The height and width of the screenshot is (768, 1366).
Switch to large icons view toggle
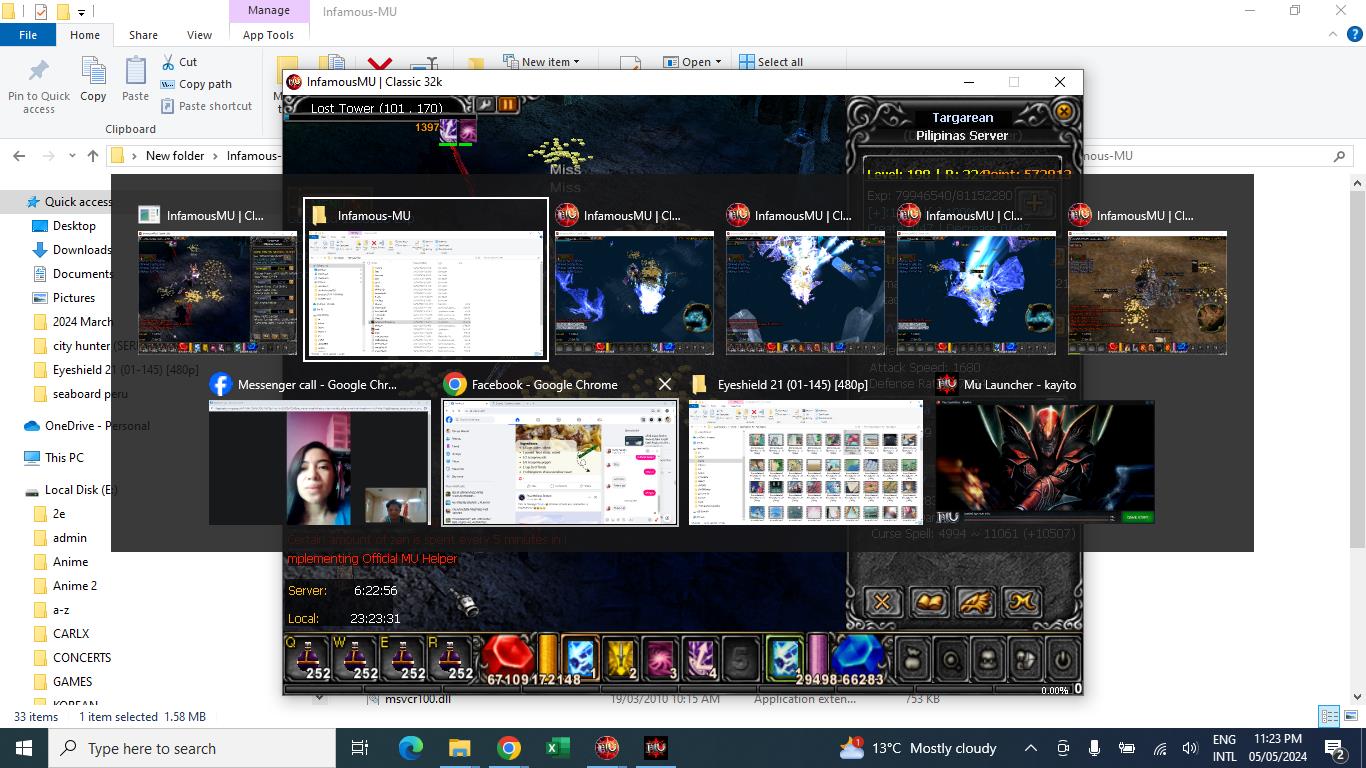[1350, 717]
